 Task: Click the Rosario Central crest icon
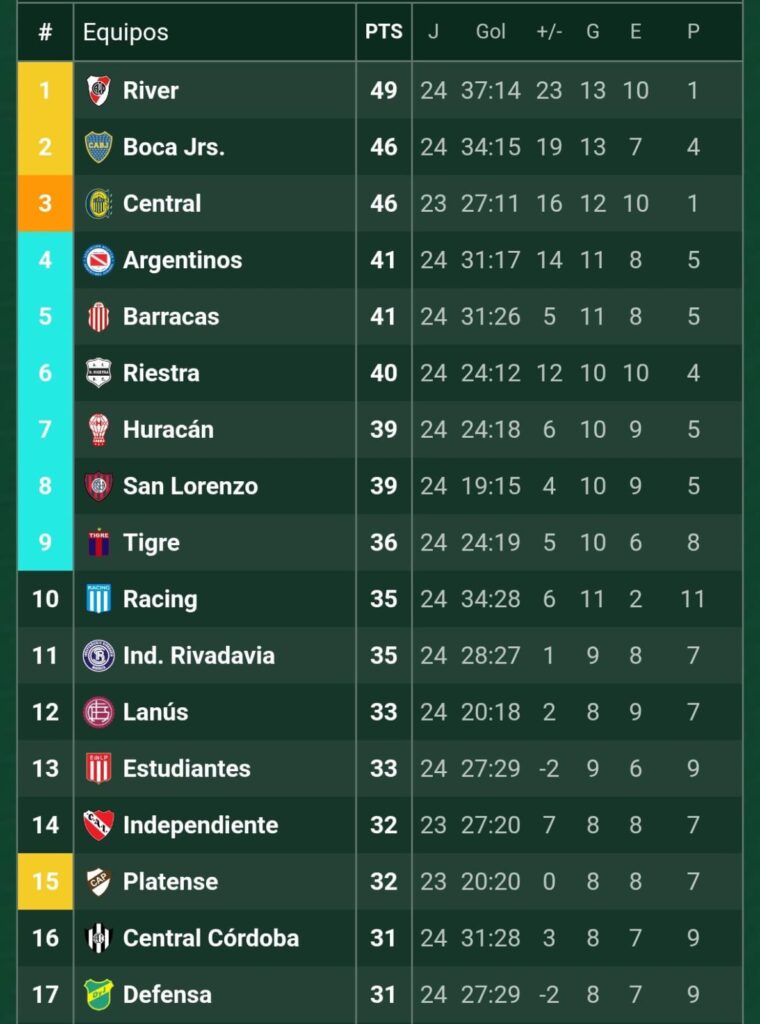[x=99, y=203]
